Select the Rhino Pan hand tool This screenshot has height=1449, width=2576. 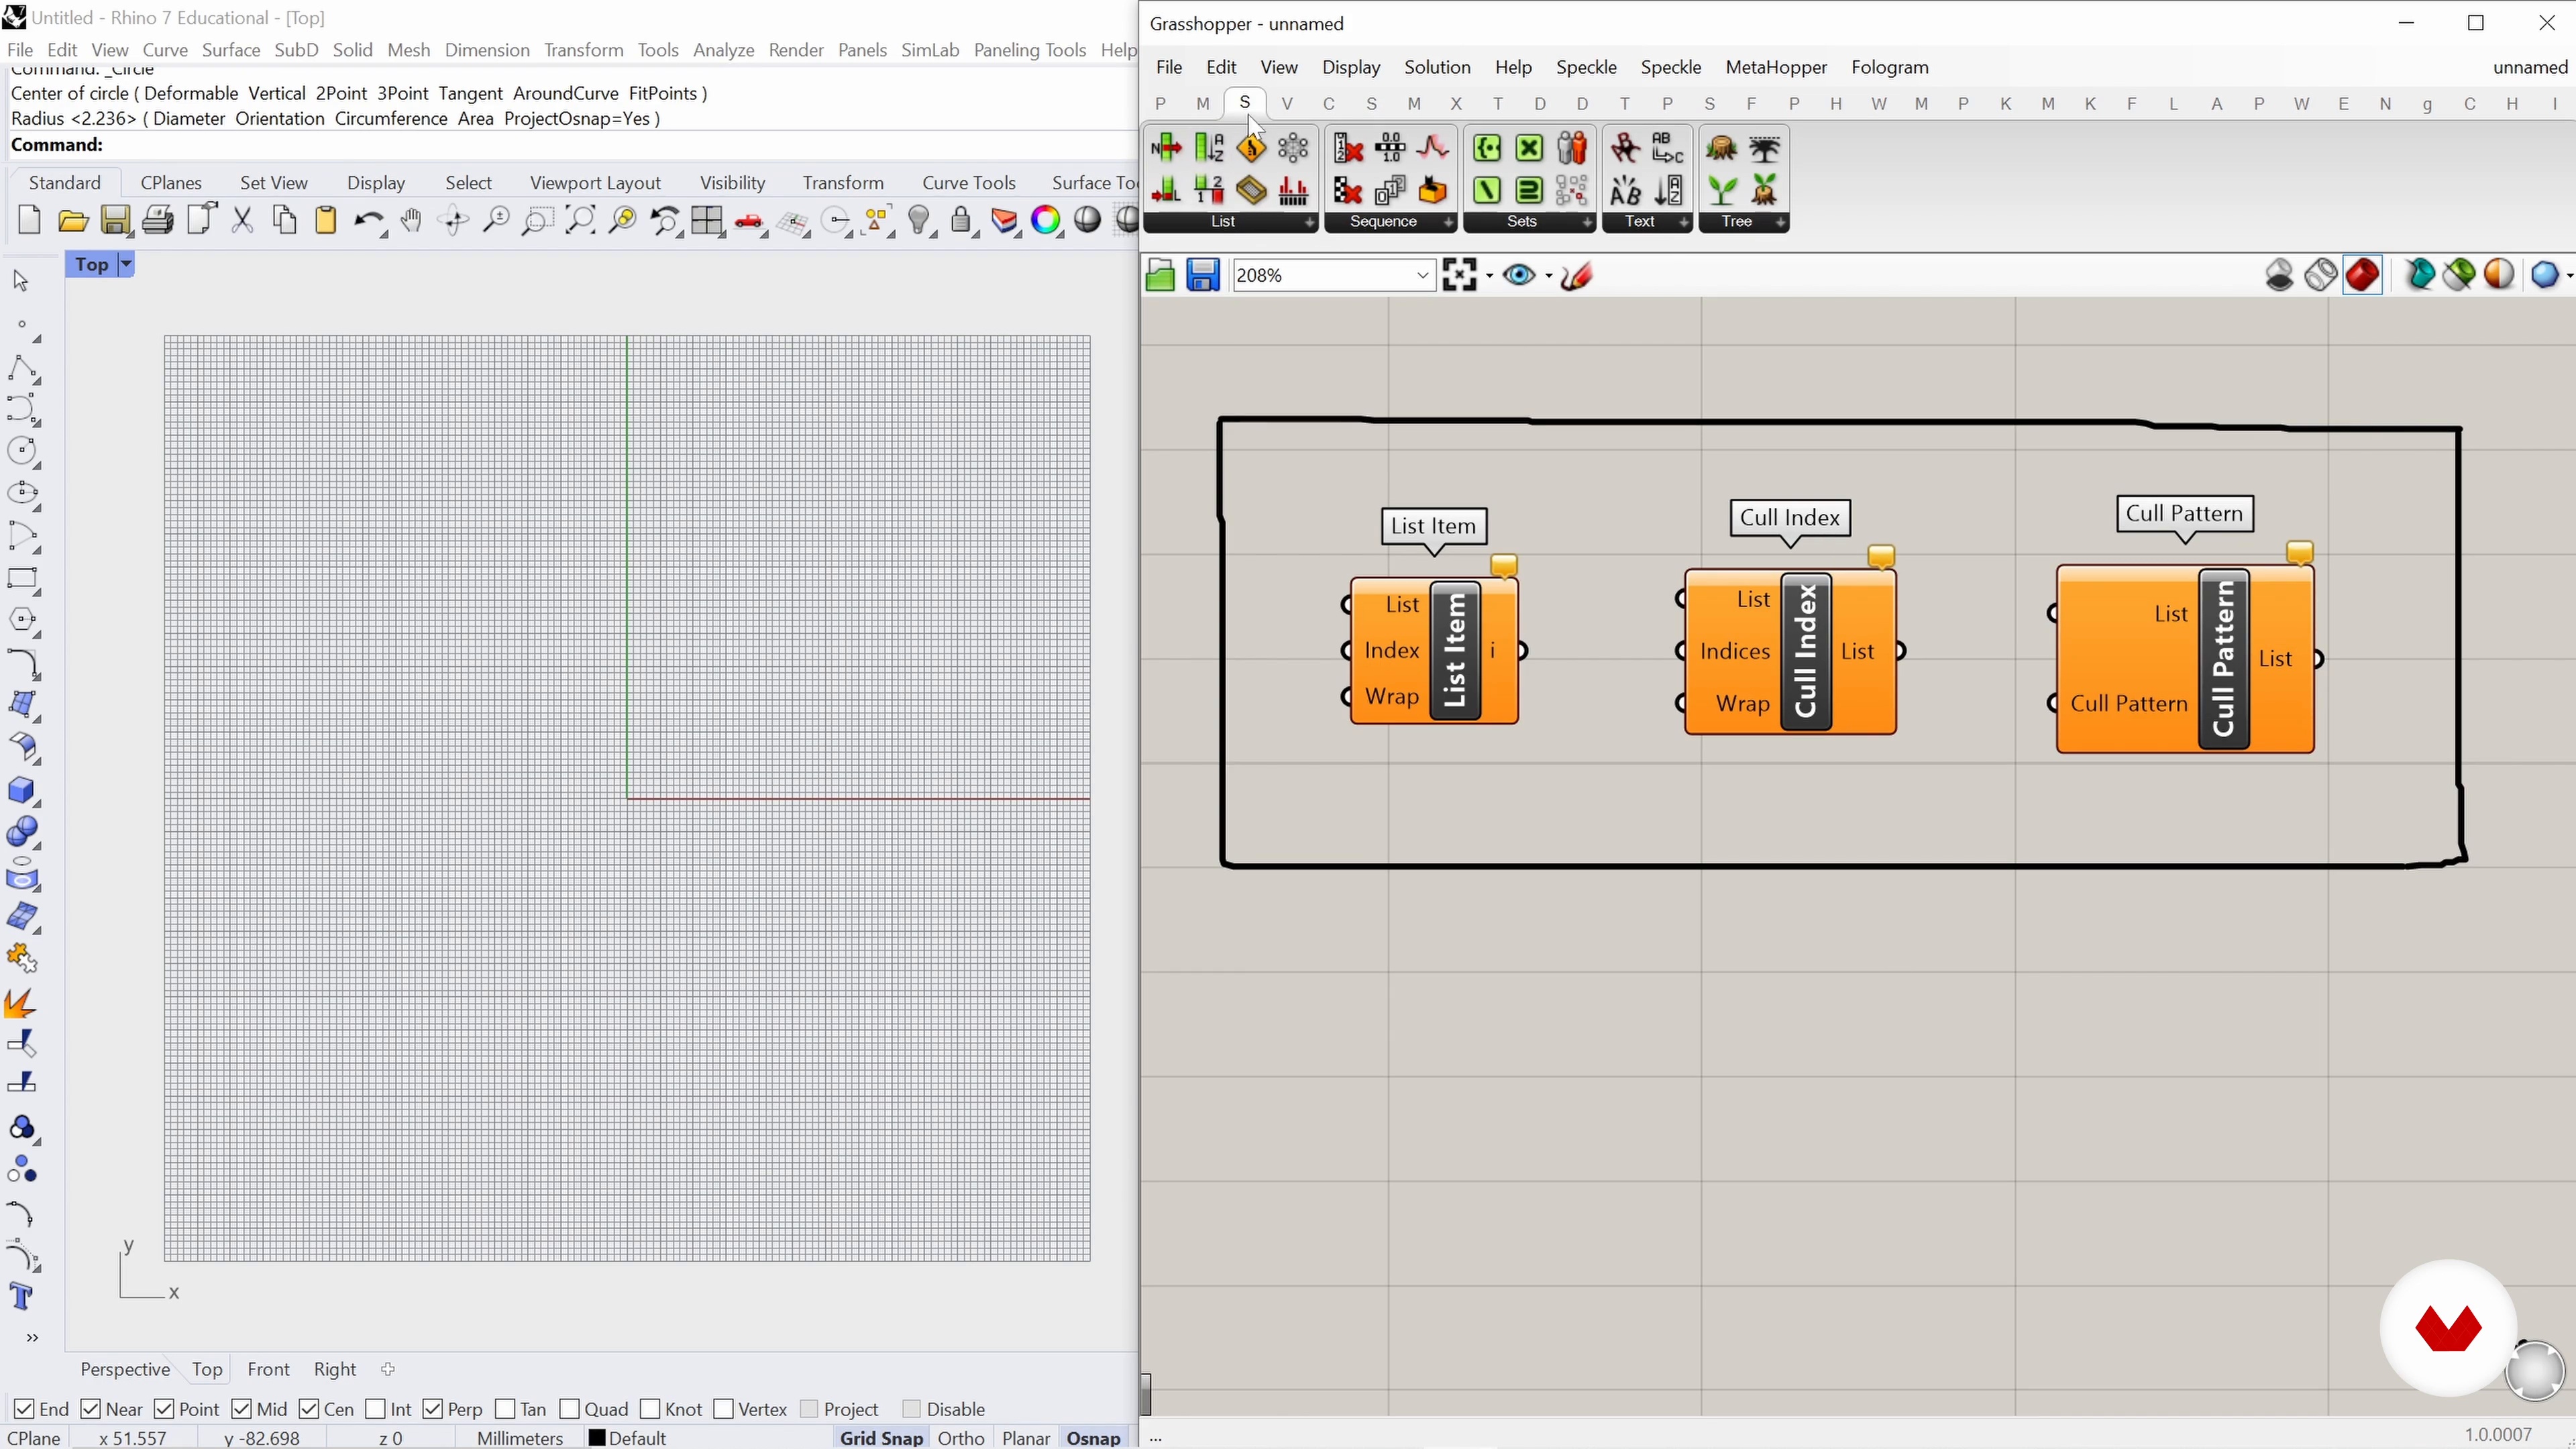[x=411, y=221]
